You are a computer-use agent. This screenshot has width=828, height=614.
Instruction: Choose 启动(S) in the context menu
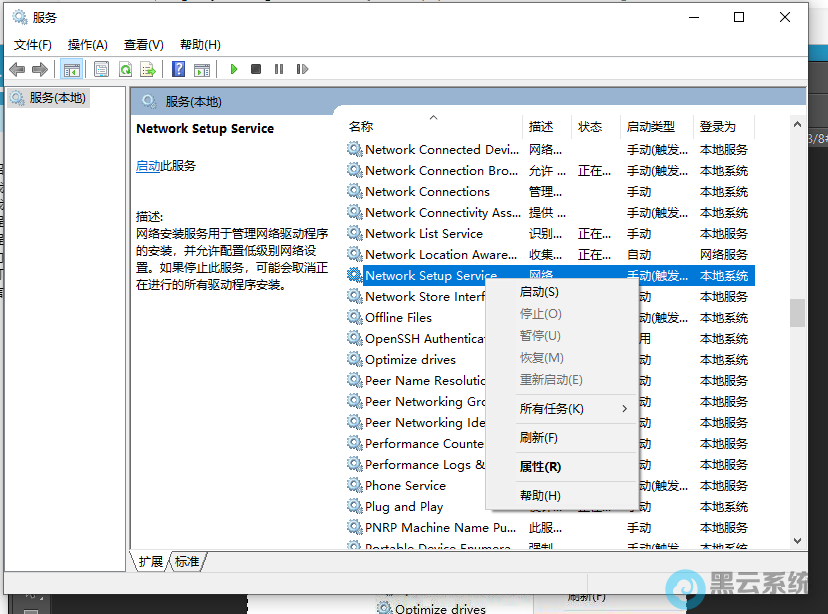pos(539,292)
